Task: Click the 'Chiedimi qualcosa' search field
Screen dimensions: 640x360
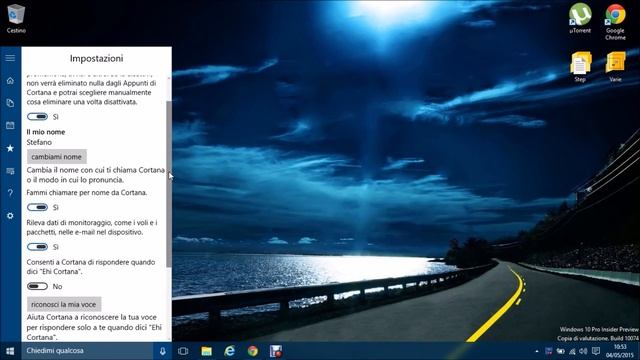Action: [x=87, y=351]
